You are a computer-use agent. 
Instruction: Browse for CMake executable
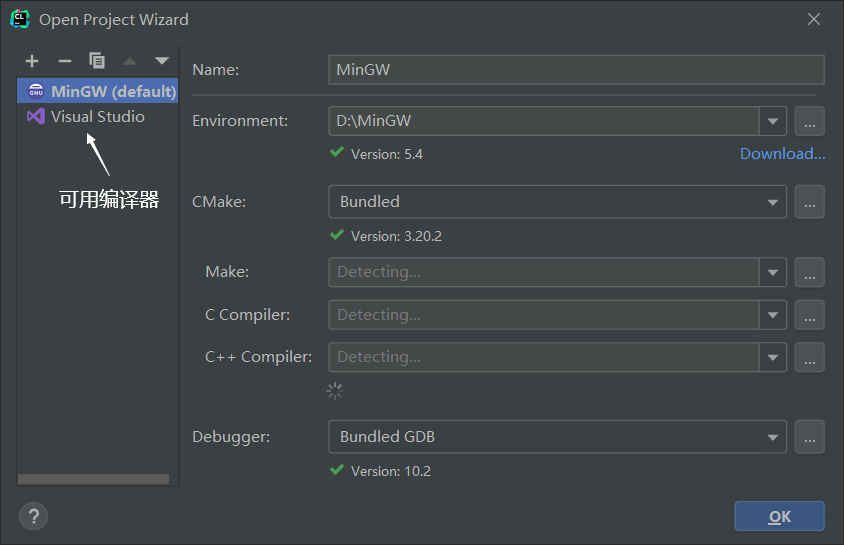click(x=810, y=202)
